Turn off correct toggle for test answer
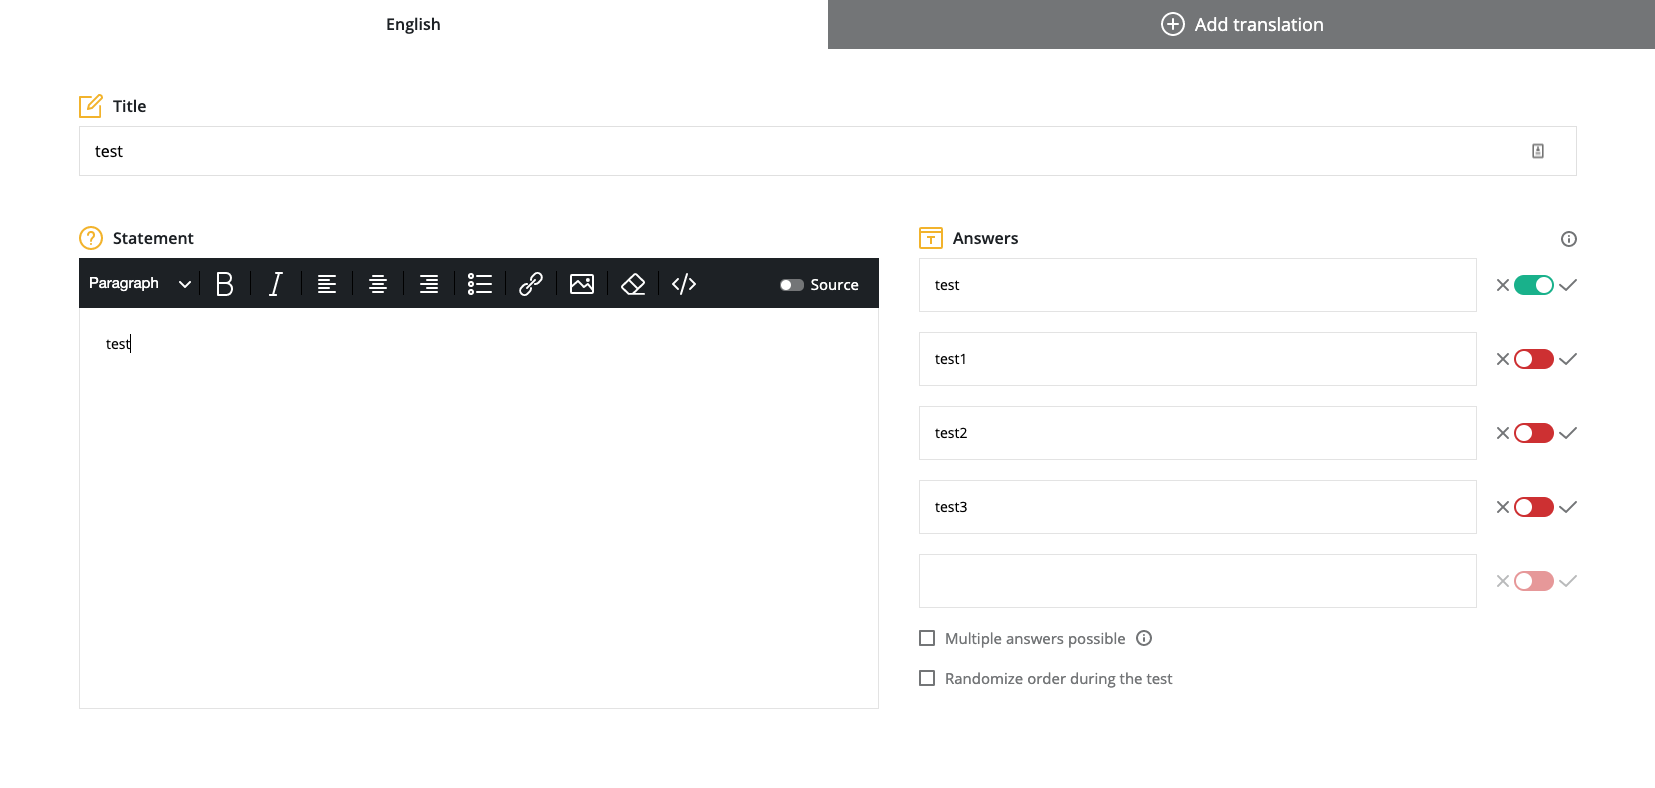This screenshot has width=1655, height=788. 1533,285
